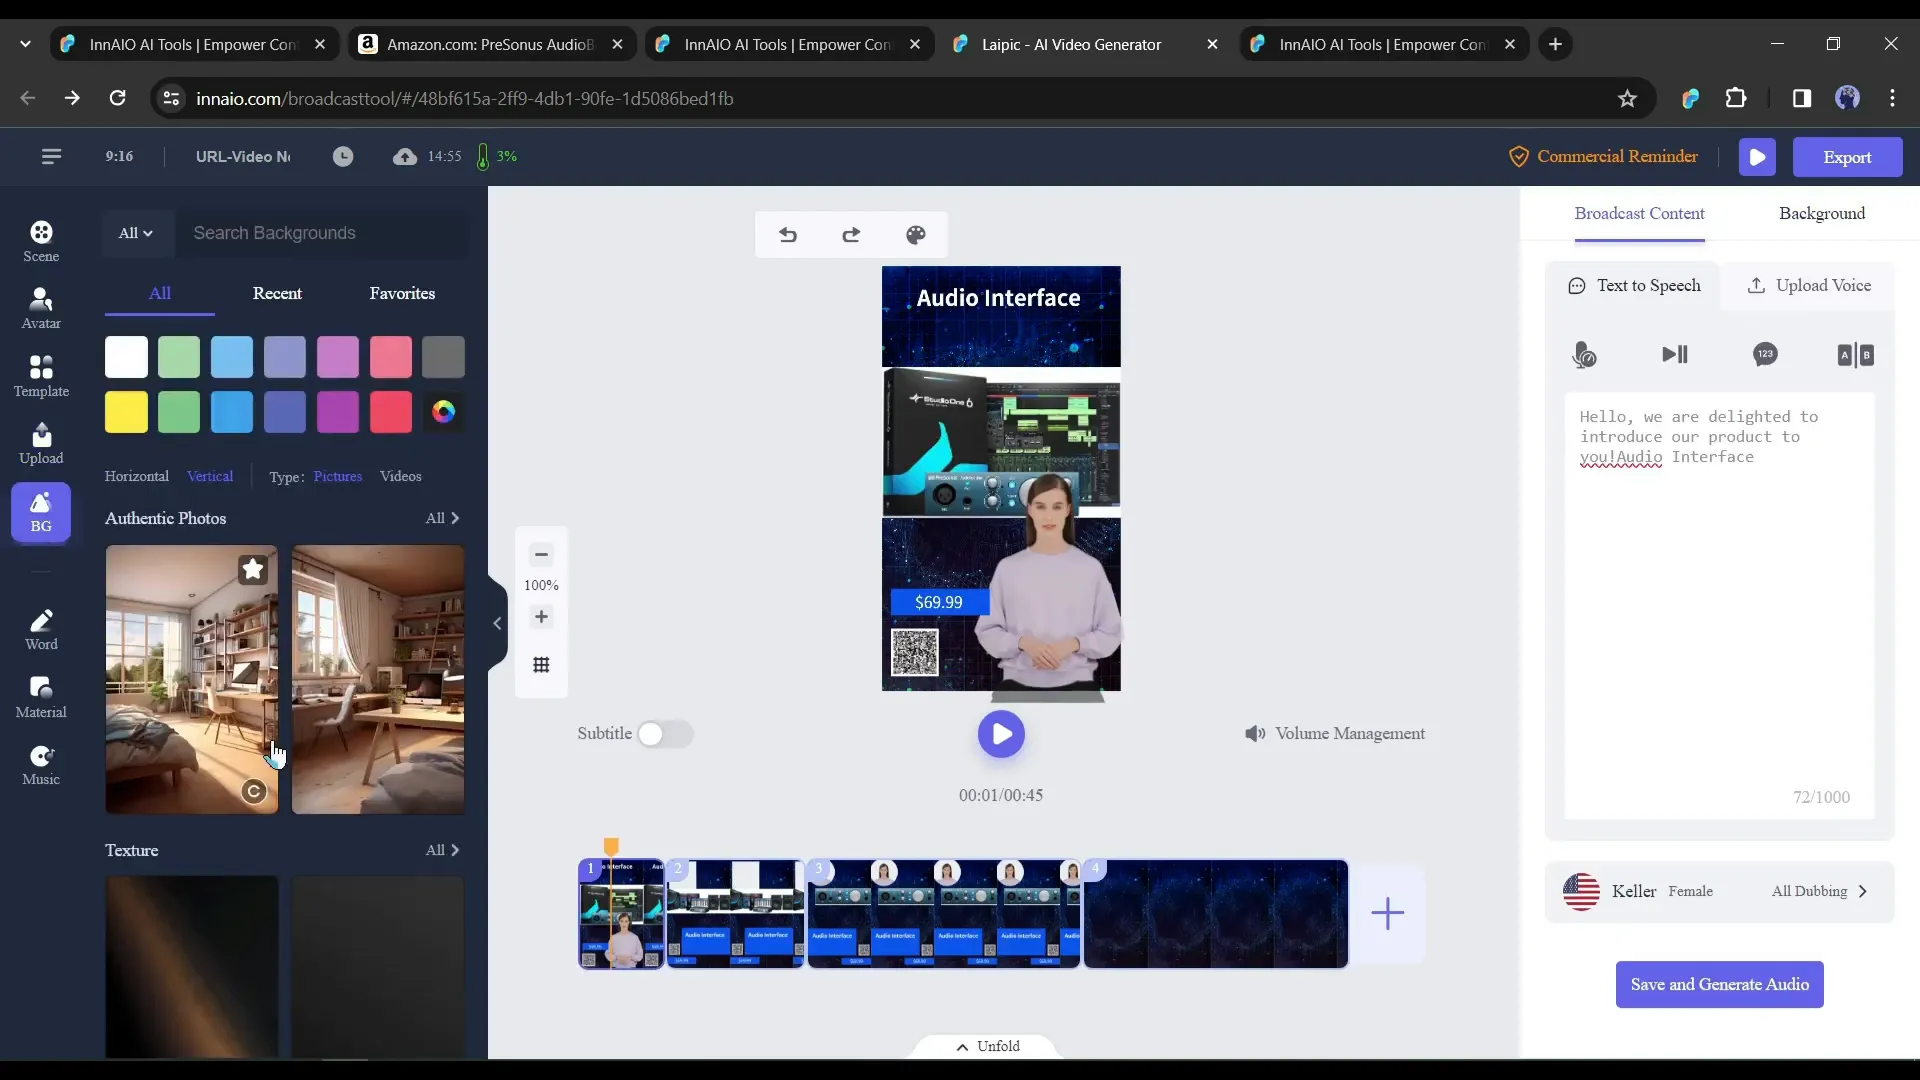1920x1080 pixels.
Task: Add a new scene with plus
Action: pyautogui.click(x=1387, y=913)
